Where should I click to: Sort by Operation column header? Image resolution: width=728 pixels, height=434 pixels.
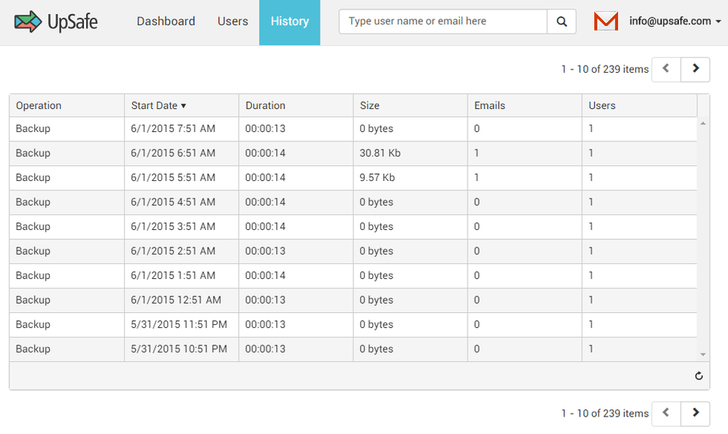coord(39,106)
